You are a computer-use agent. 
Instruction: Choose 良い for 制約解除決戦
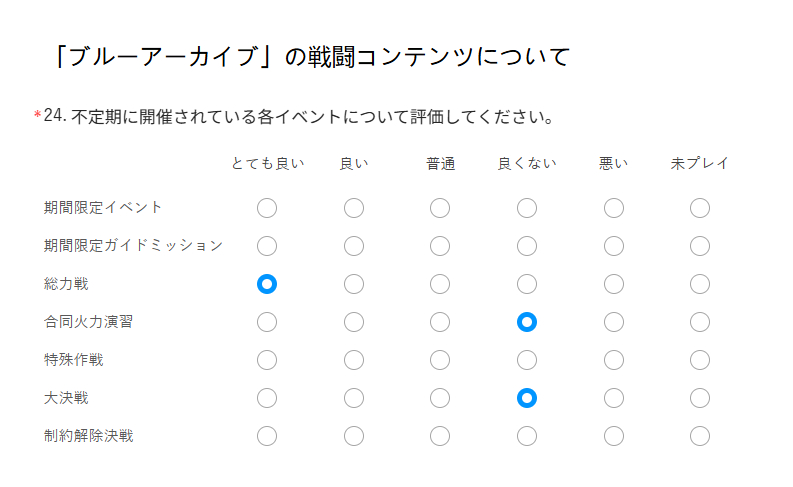click(354, 436)
